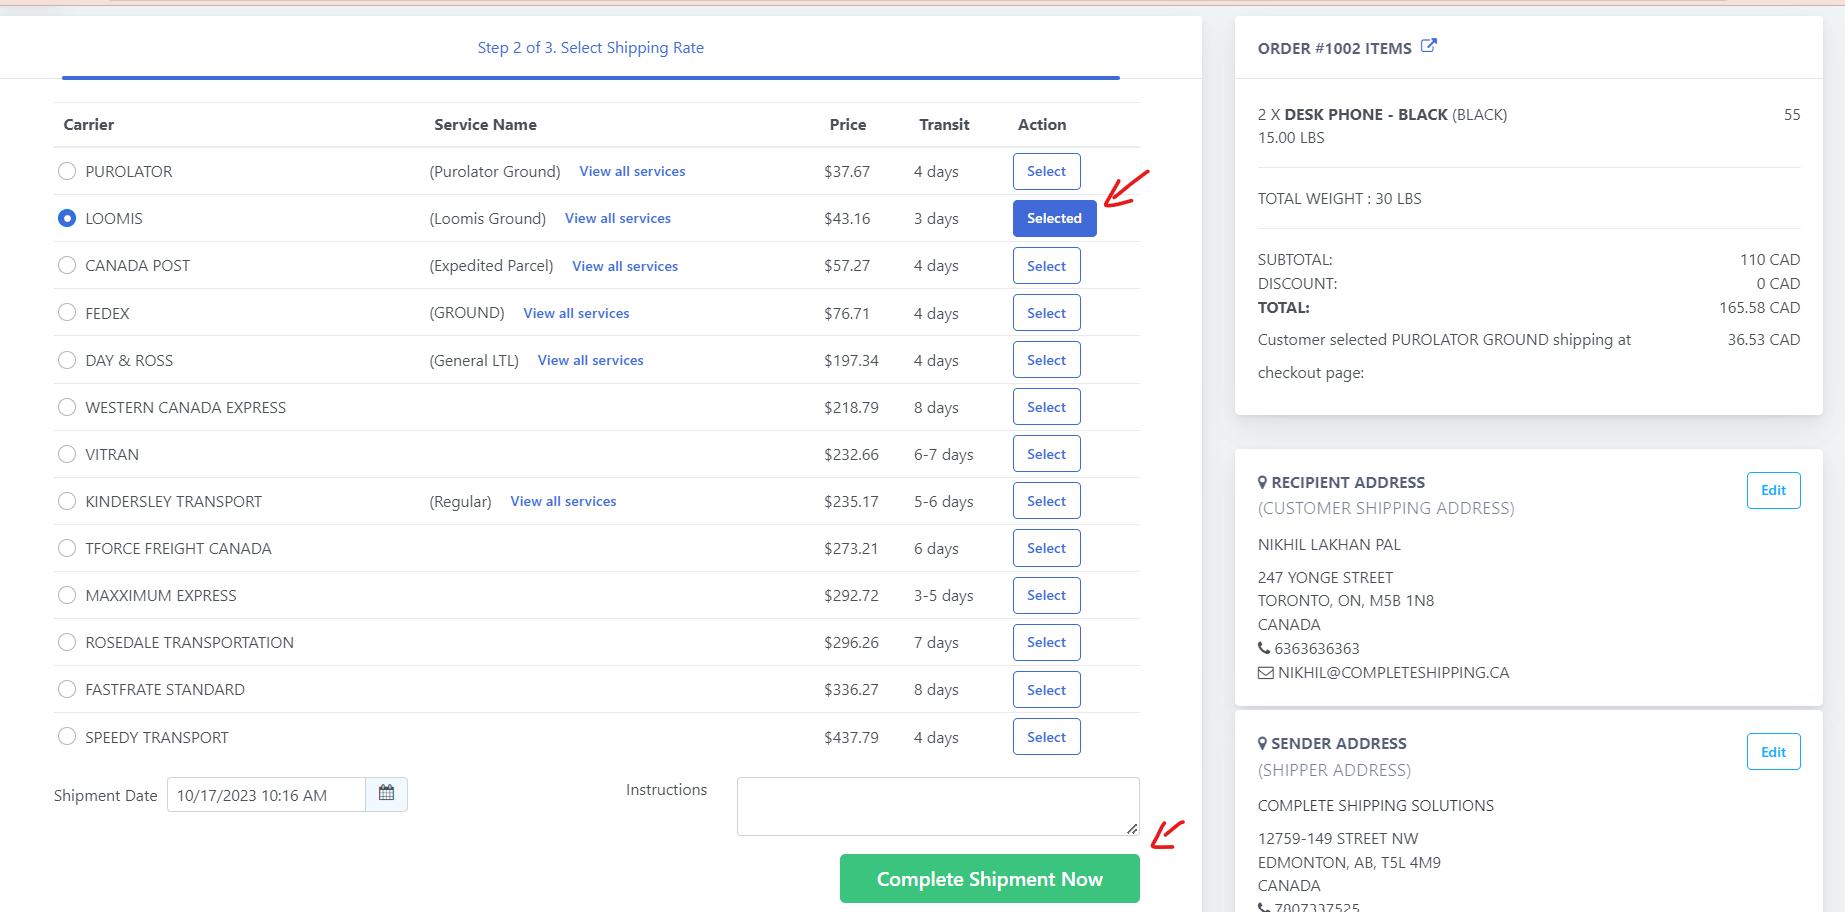
Task: Edit the recipient address
Action: [x=1773, y=490]
